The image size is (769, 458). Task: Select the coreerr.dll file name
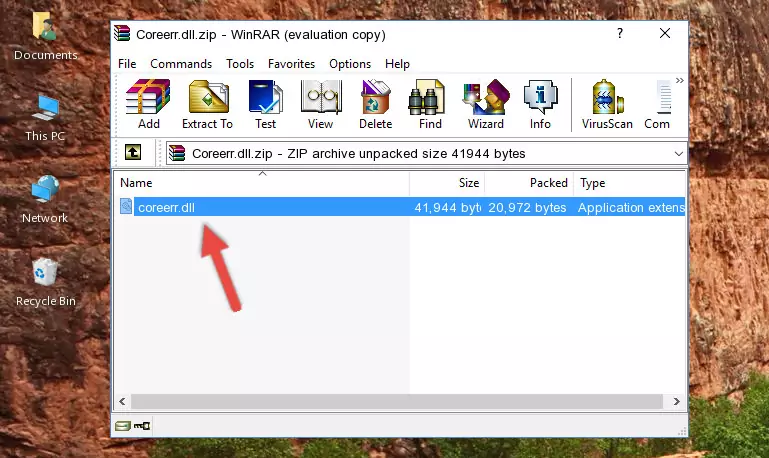166,207
